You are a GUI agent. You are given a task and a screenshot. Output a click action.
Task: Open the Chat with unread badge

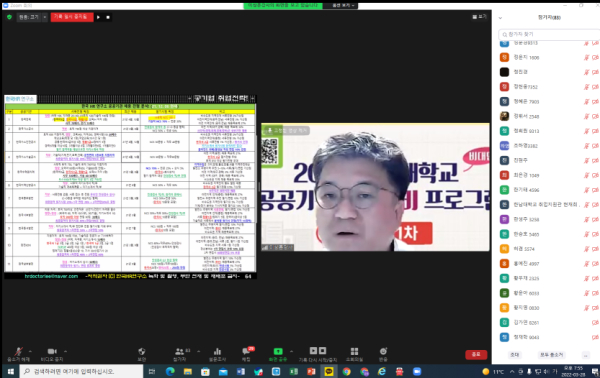click(x=246, y=354)
